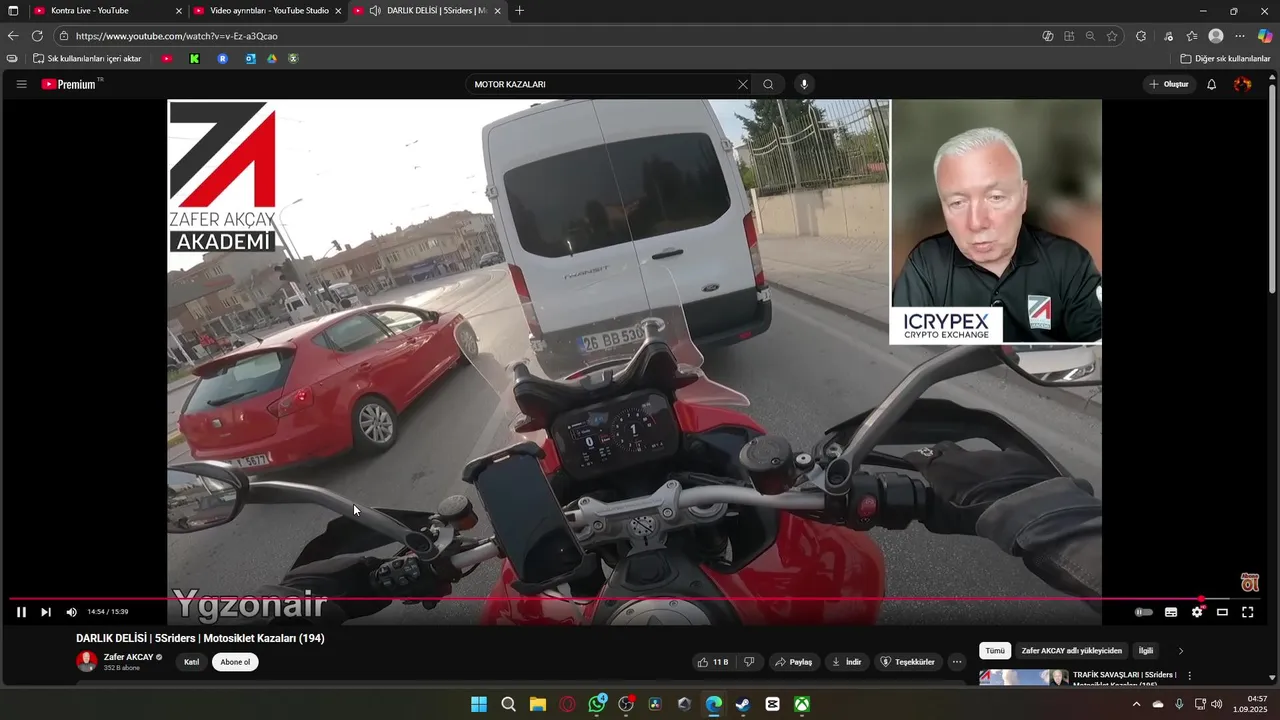This screenshot has width=1280, height=720.
Task: Open the YouTube account avatar menu
Action: (1243, 84)
